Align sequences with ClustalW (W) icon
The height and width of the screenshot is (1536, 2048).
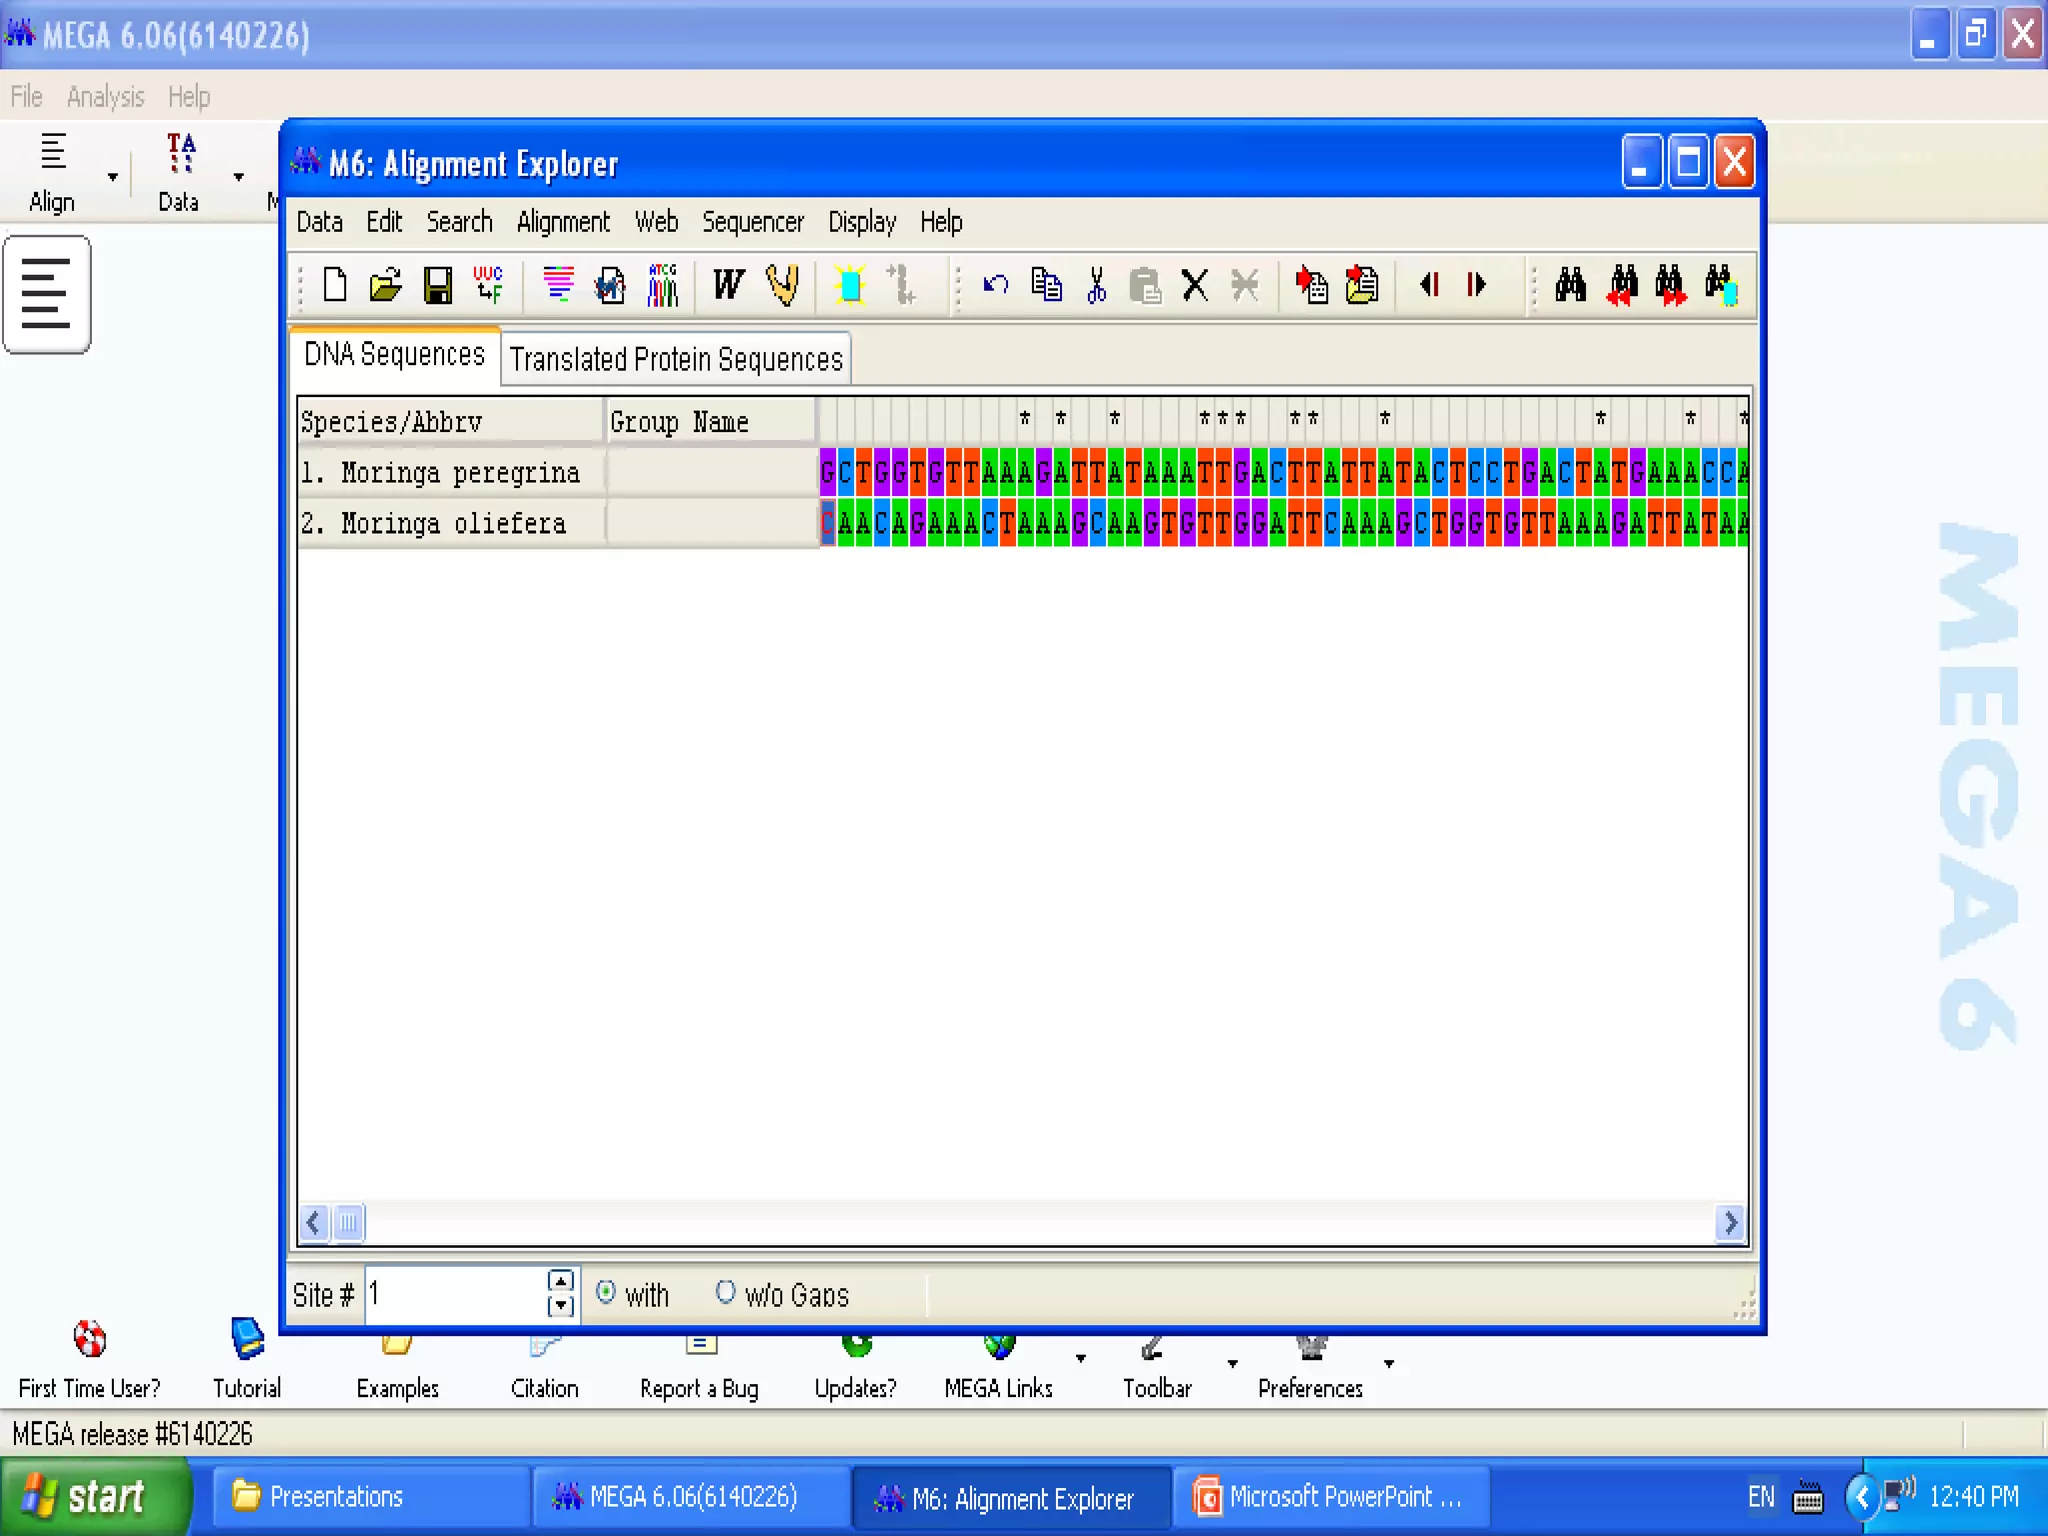pyautogui.click(x=728, y=285)
